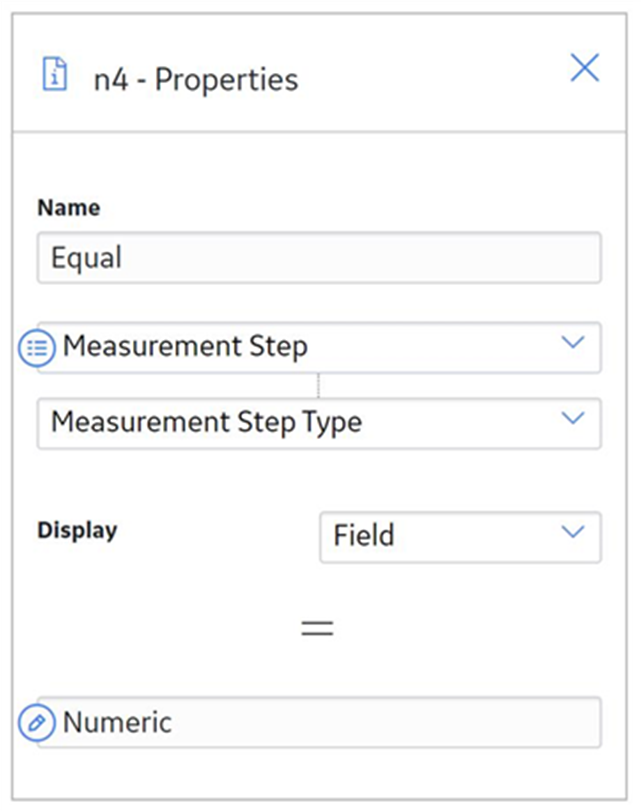642x812 pixels.
Task: Click the n4 - Properties title
Action: (196, 80)
